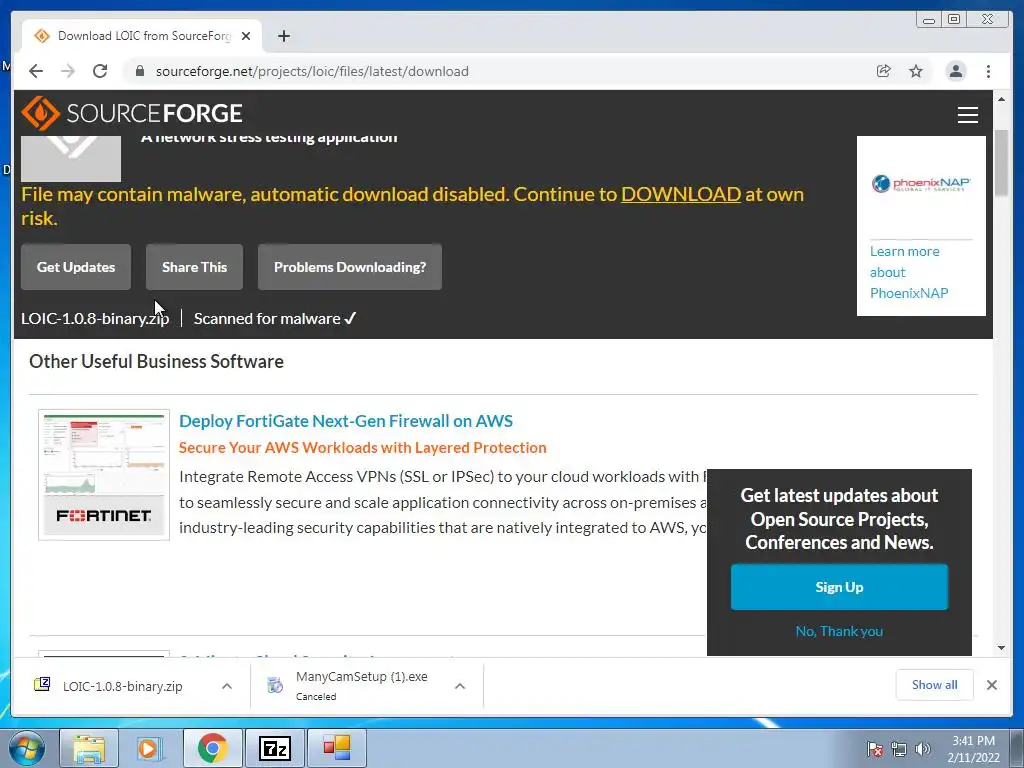1024x768 pixels.
Task: Click Show all downloads
Action: click(935, 684)
